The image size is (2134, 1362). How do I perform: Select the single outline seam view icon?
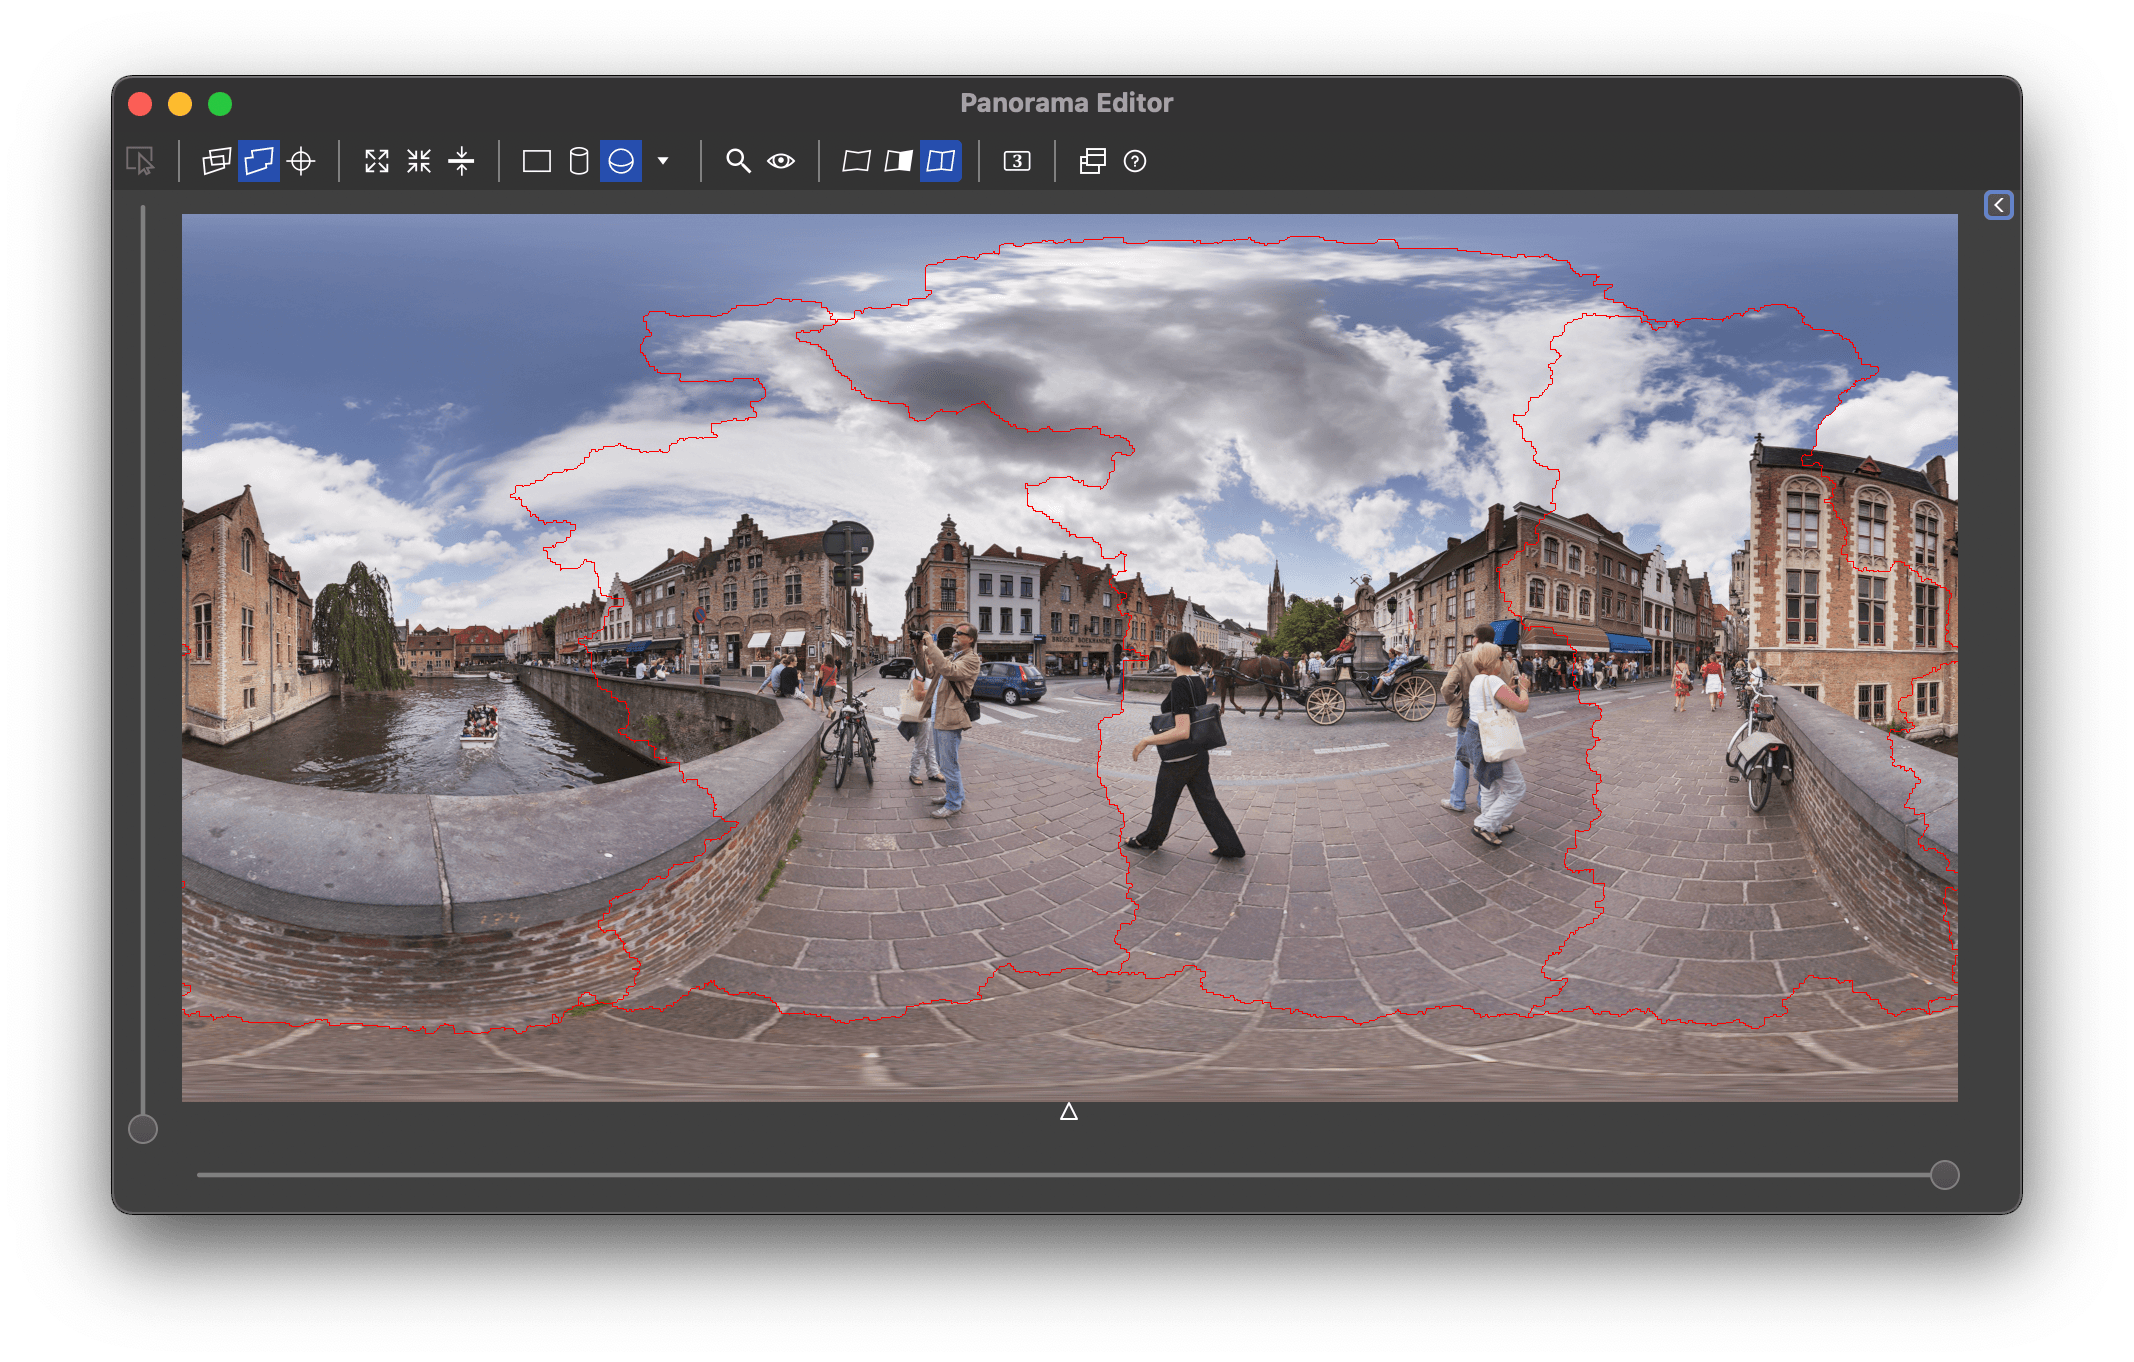856,161
